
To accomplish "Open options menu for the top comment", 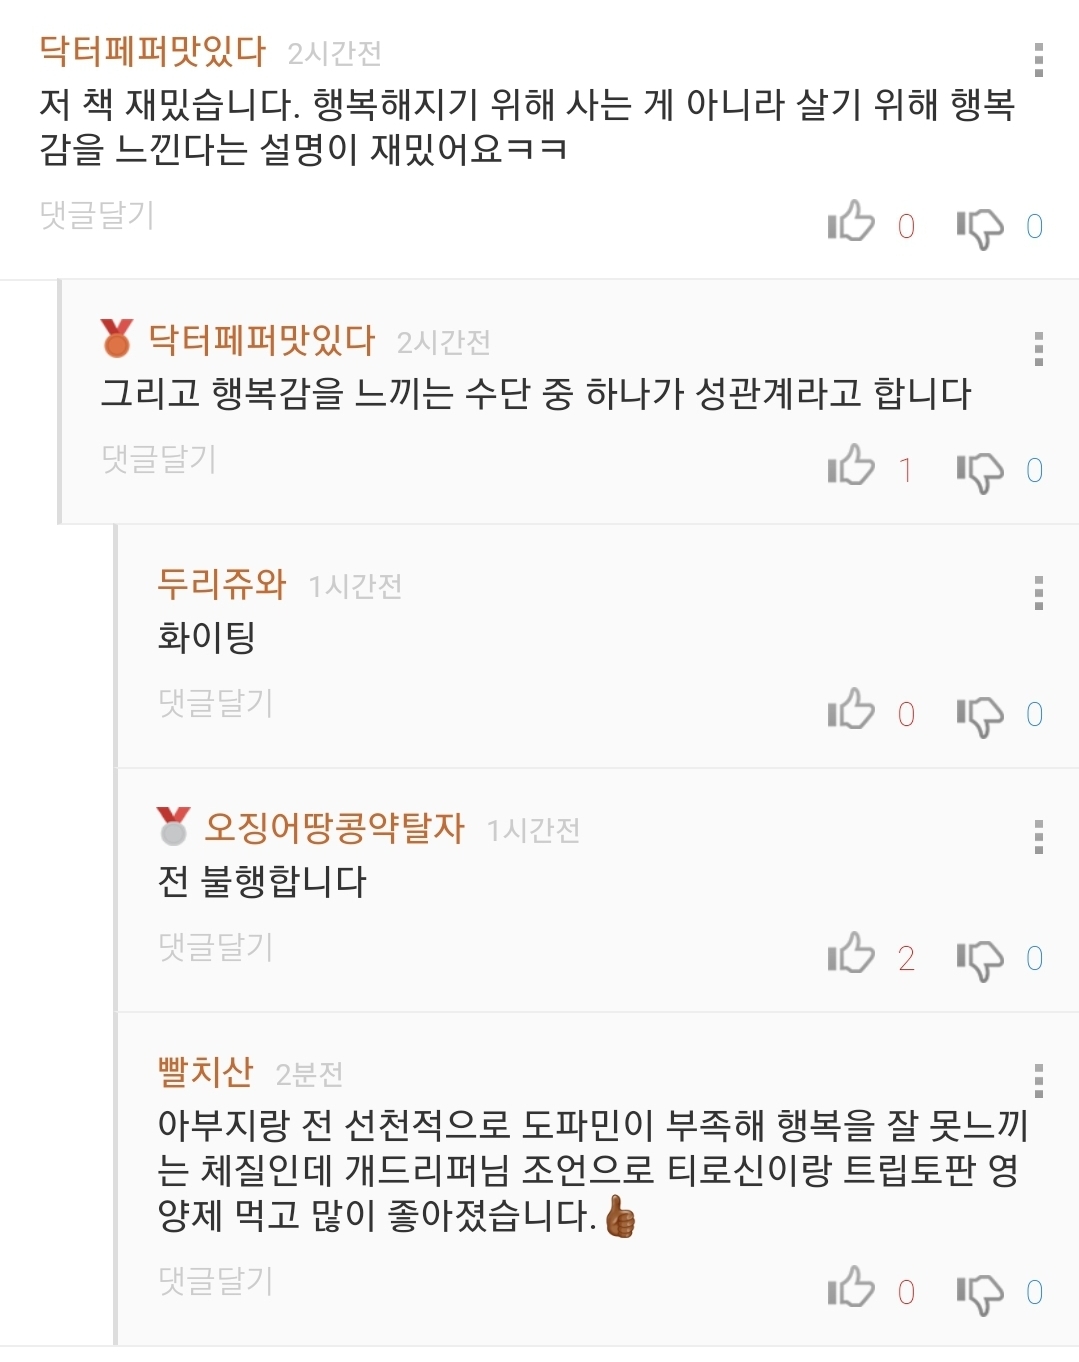I will pyautogui.click(x=1039, y=60).
